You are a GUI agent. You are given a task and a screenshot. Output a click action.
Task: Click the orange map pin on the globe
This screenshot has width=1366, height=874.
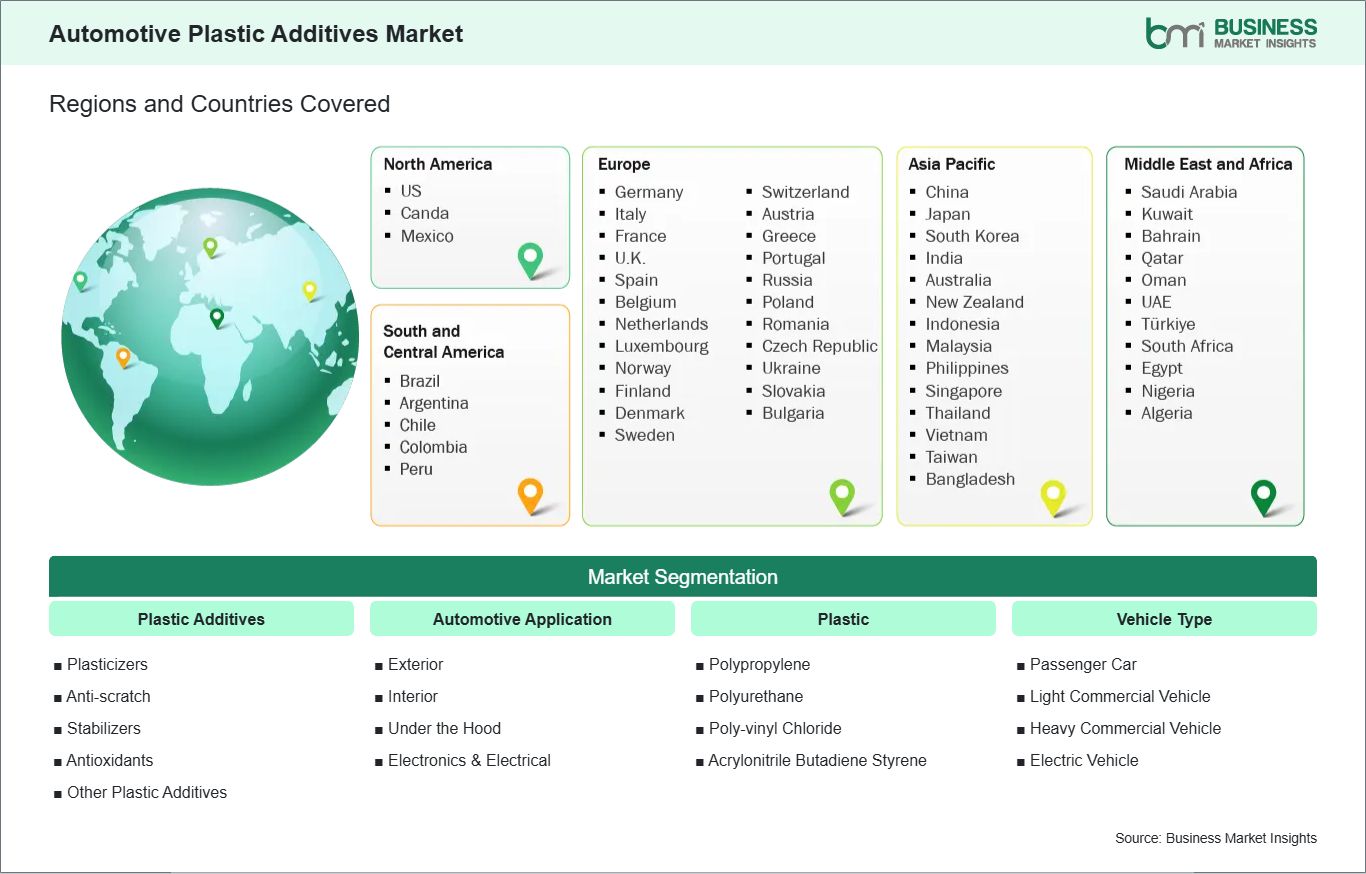tap(123, 355)
